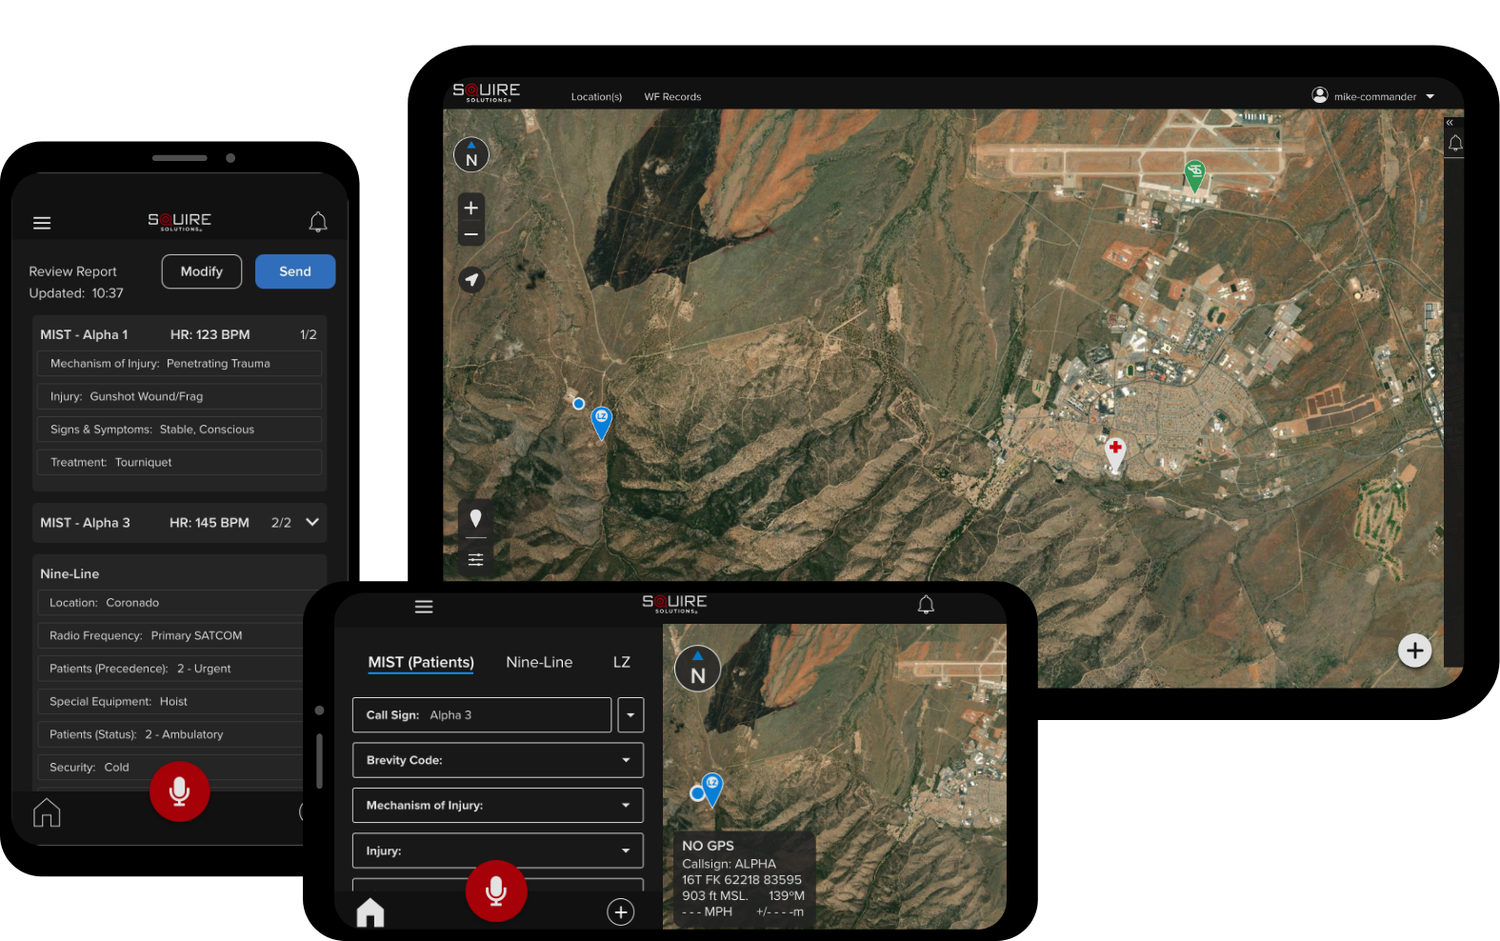Open the mike-commander account dropdown

pos(1374,96)
